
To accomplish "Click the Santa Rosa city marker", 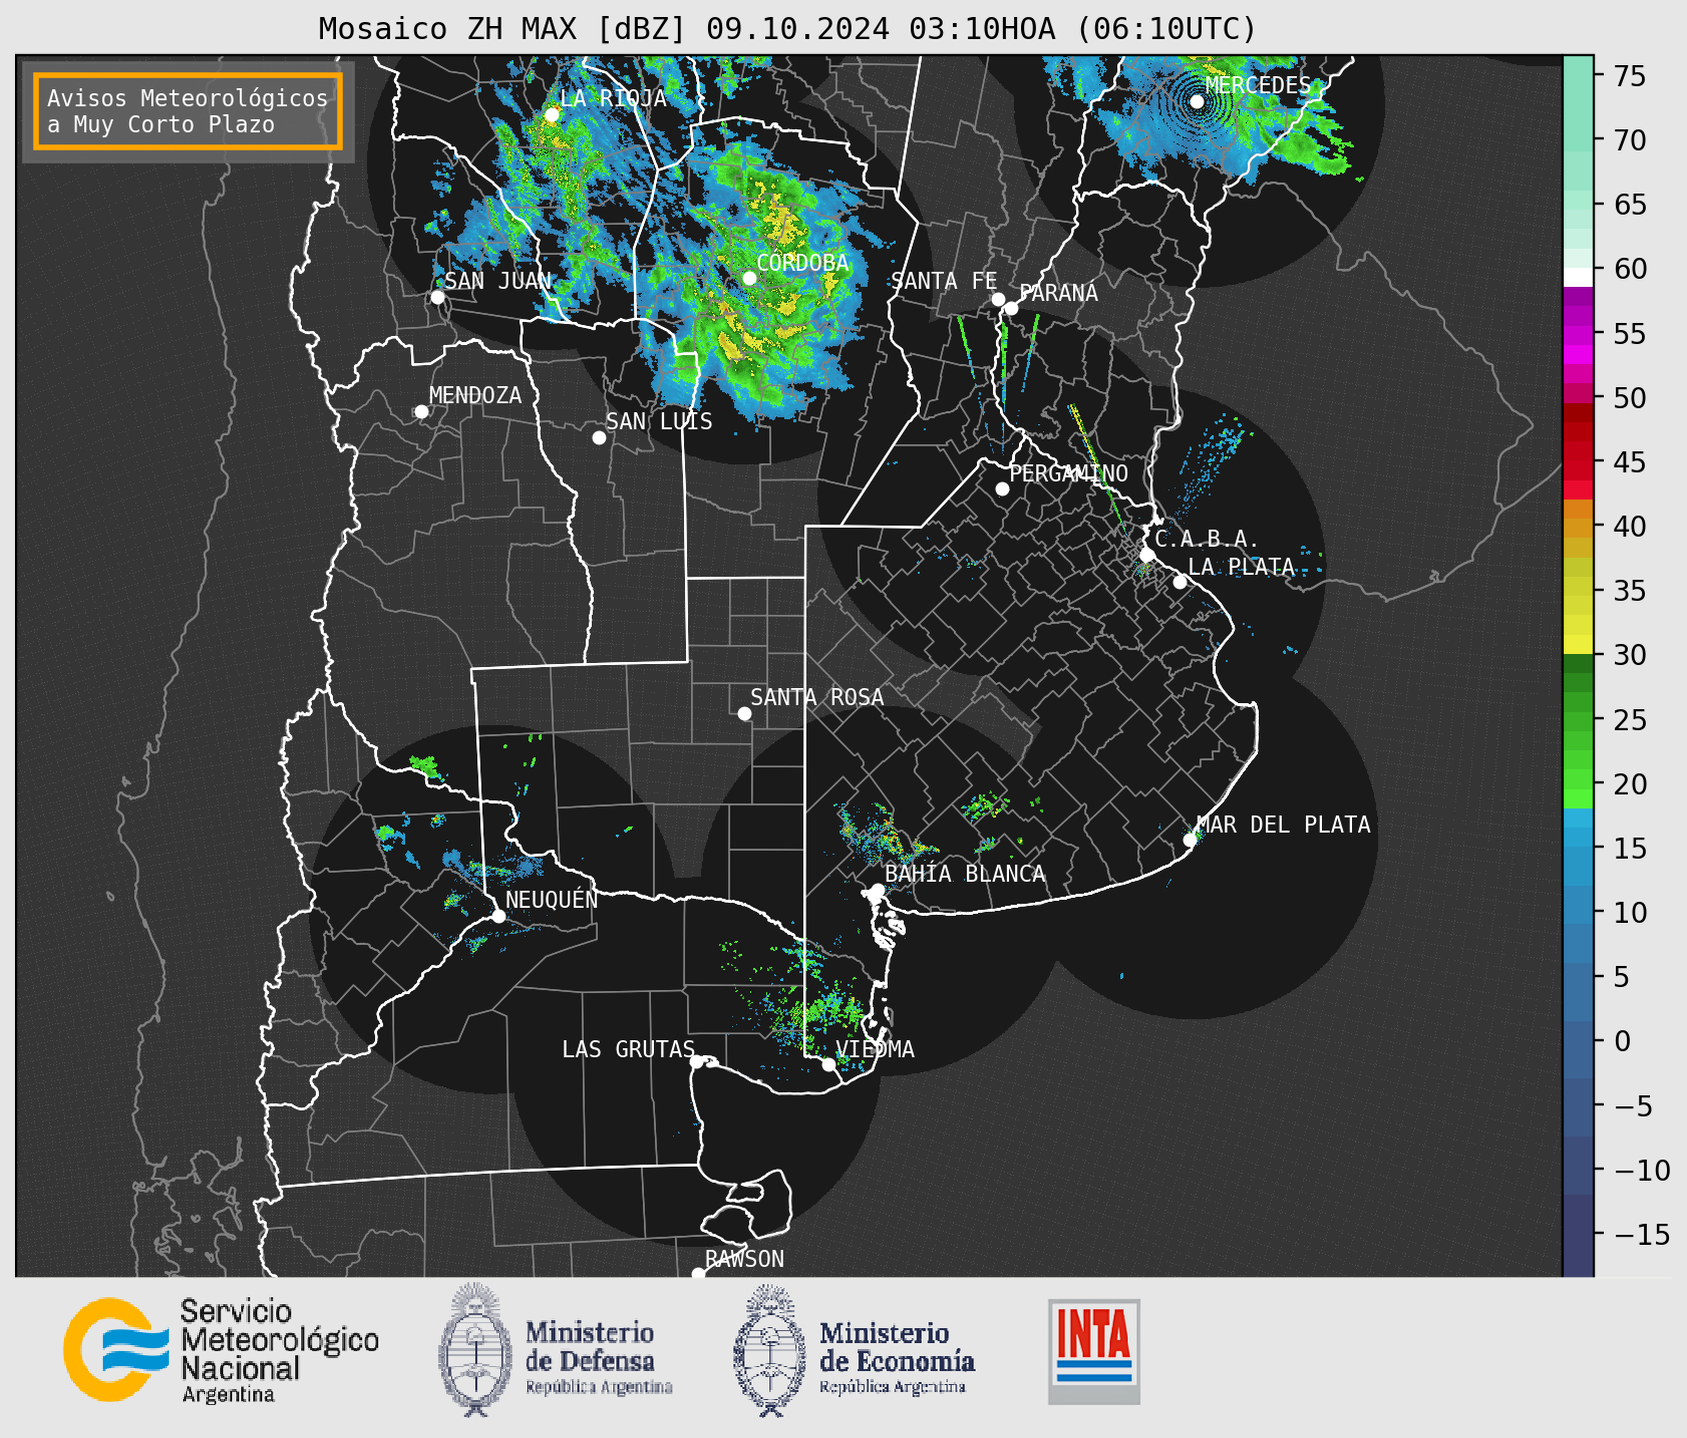I will pyautogui.click(x=744, y=713).
